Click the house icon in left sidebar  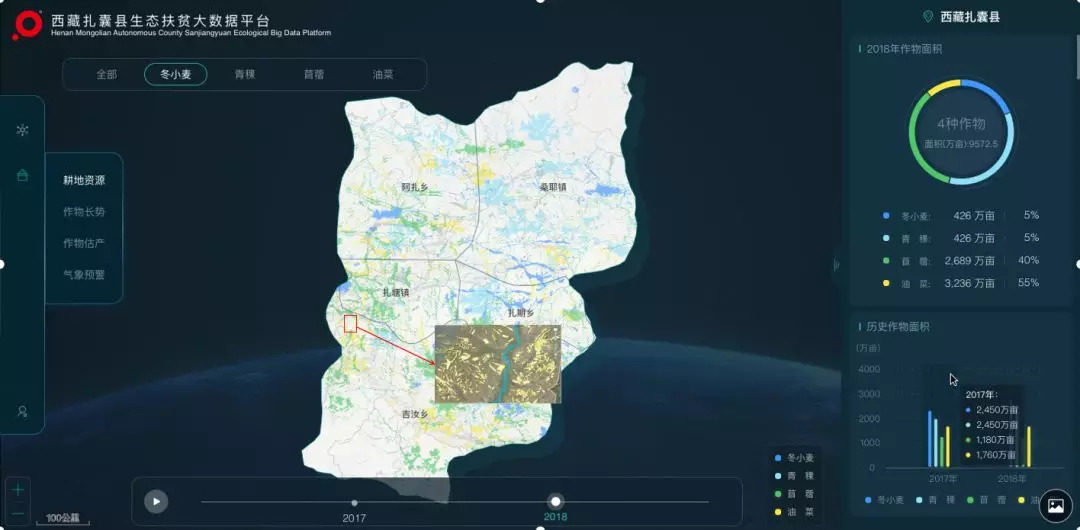click(x=22, y=175)
